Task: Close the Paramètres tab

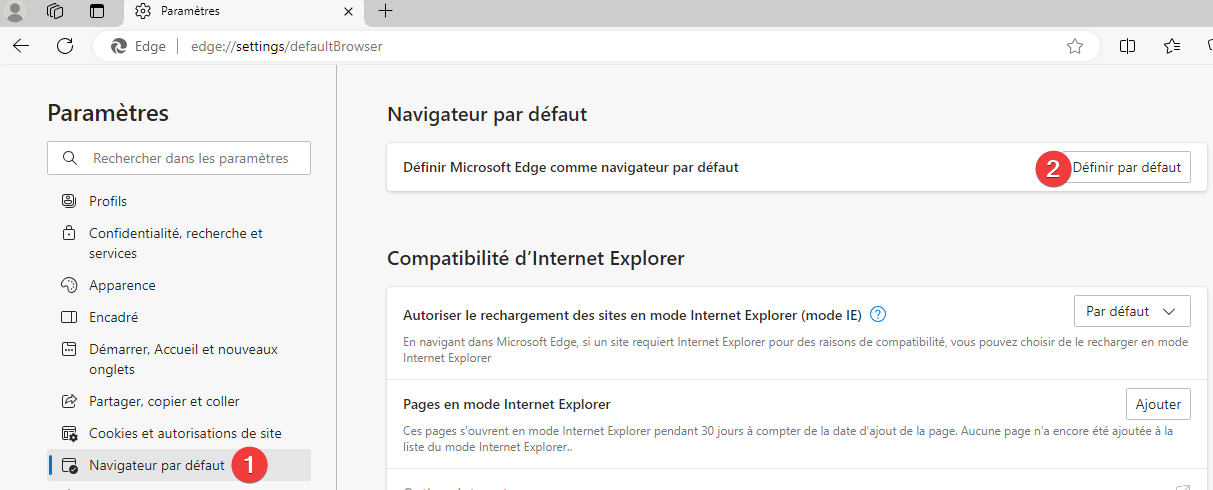Action: [x=348, y=11]
